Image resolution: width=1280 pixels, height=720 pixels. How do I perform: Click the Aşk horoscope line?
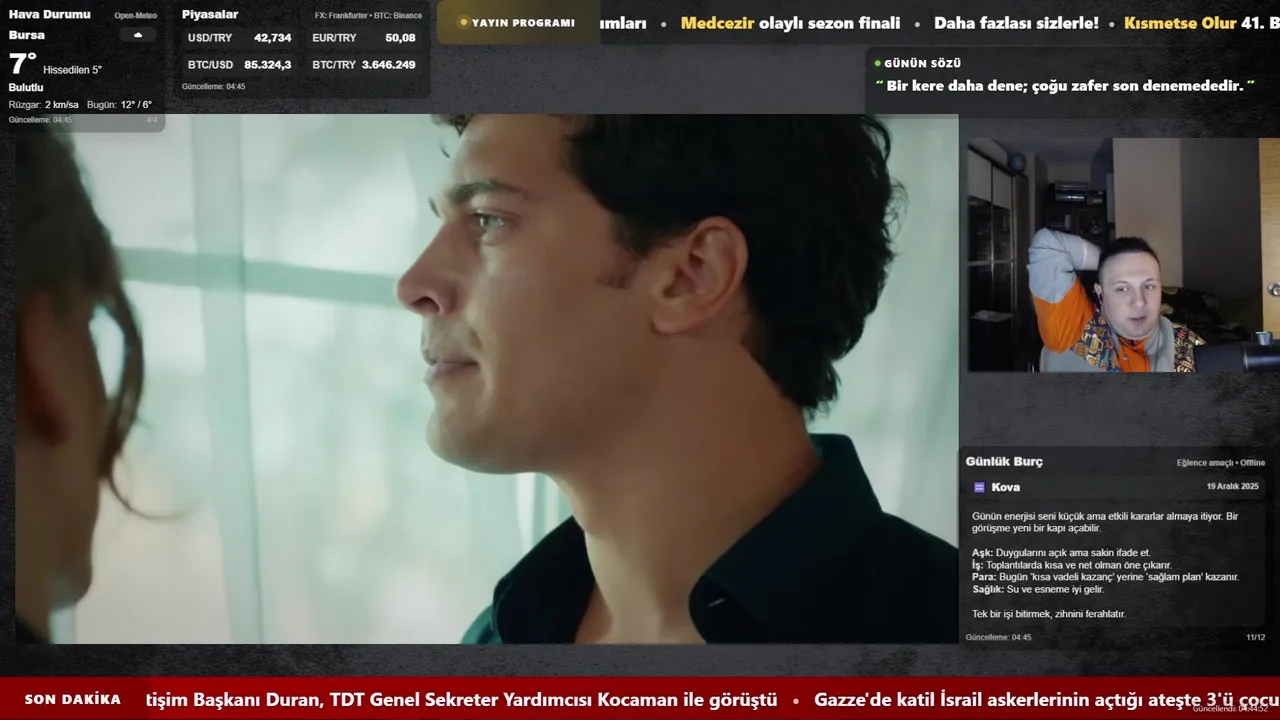(x=1061, y=553)
